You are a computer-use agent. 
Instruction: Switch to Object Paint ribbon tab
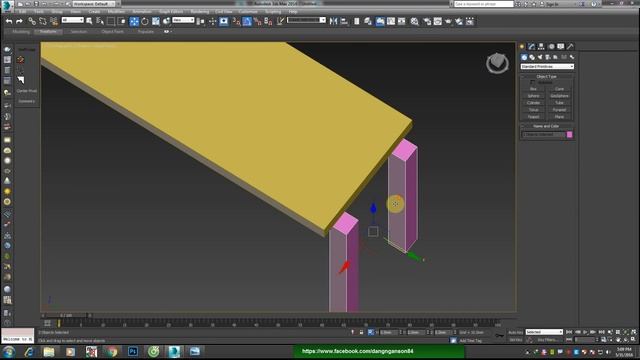112,31
